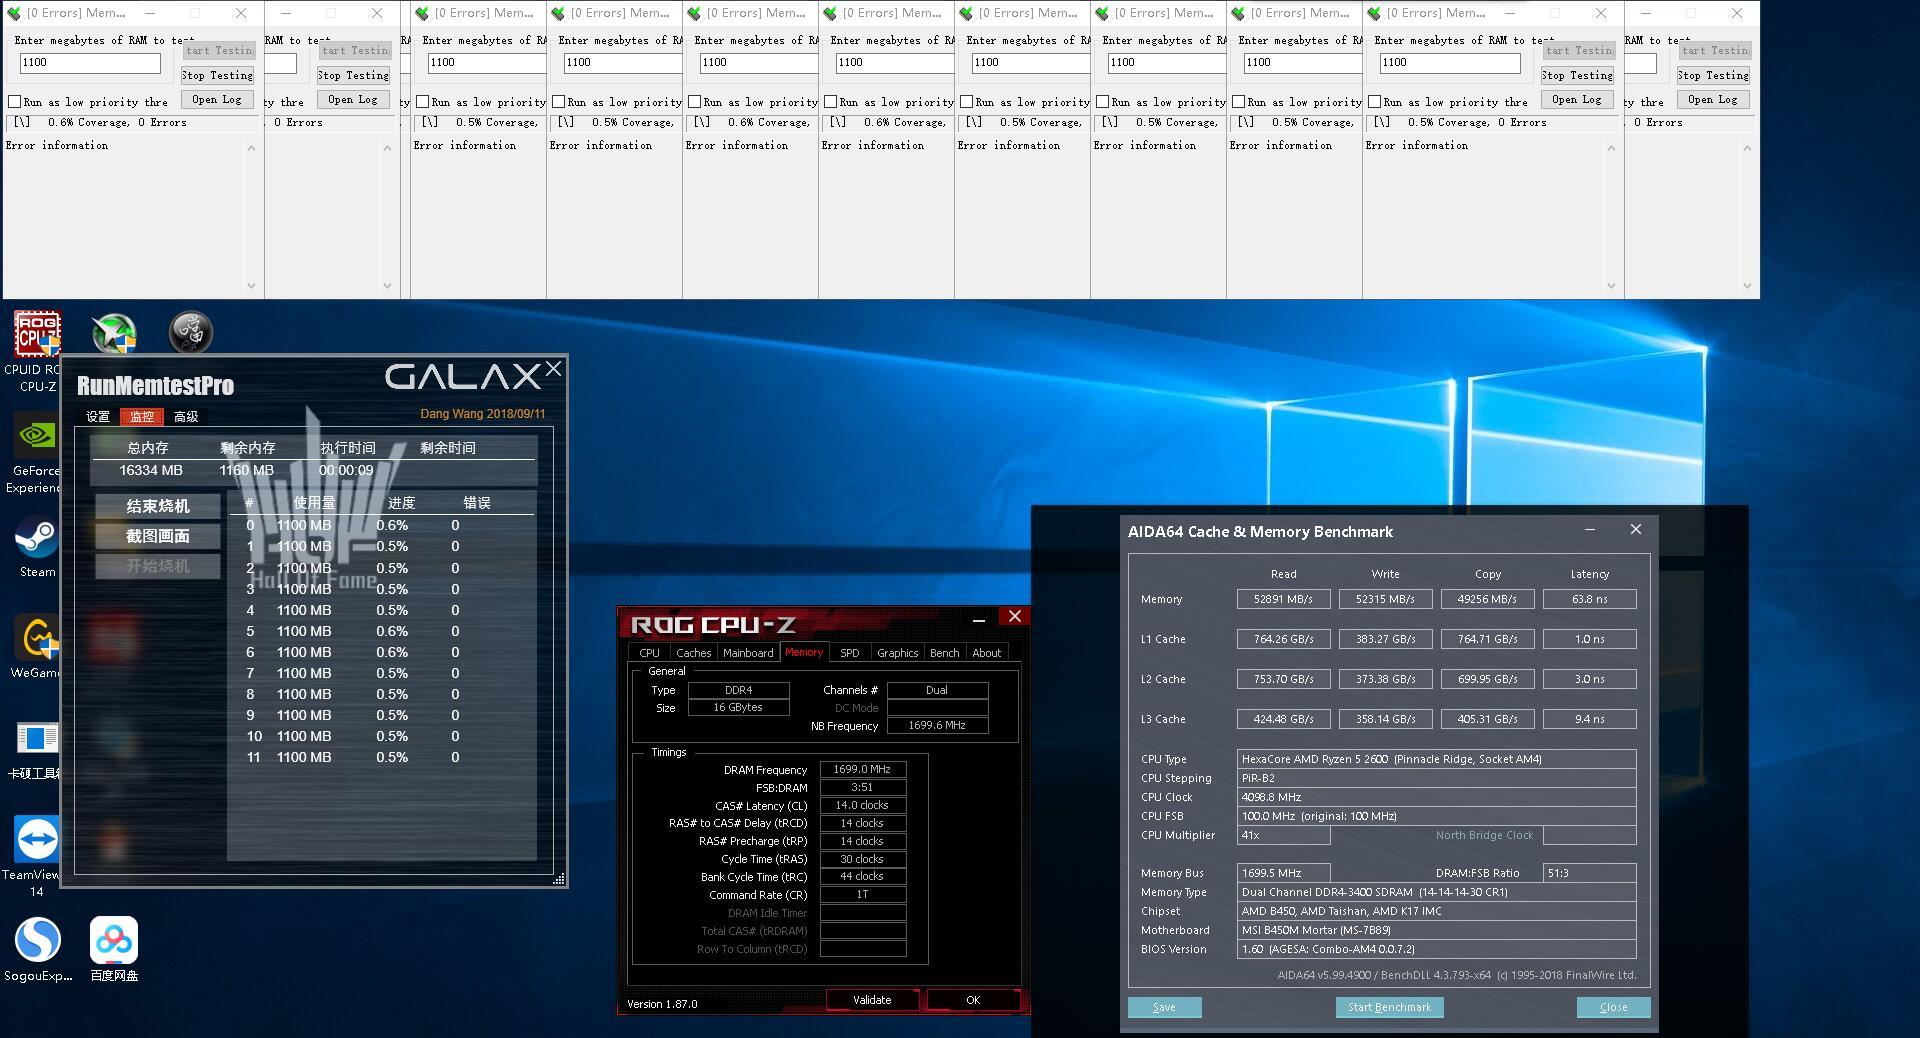Switch to the CPU tab in CPU-Z
The height and width of the screenshot is (1038, 1920).
pos(649,653)
